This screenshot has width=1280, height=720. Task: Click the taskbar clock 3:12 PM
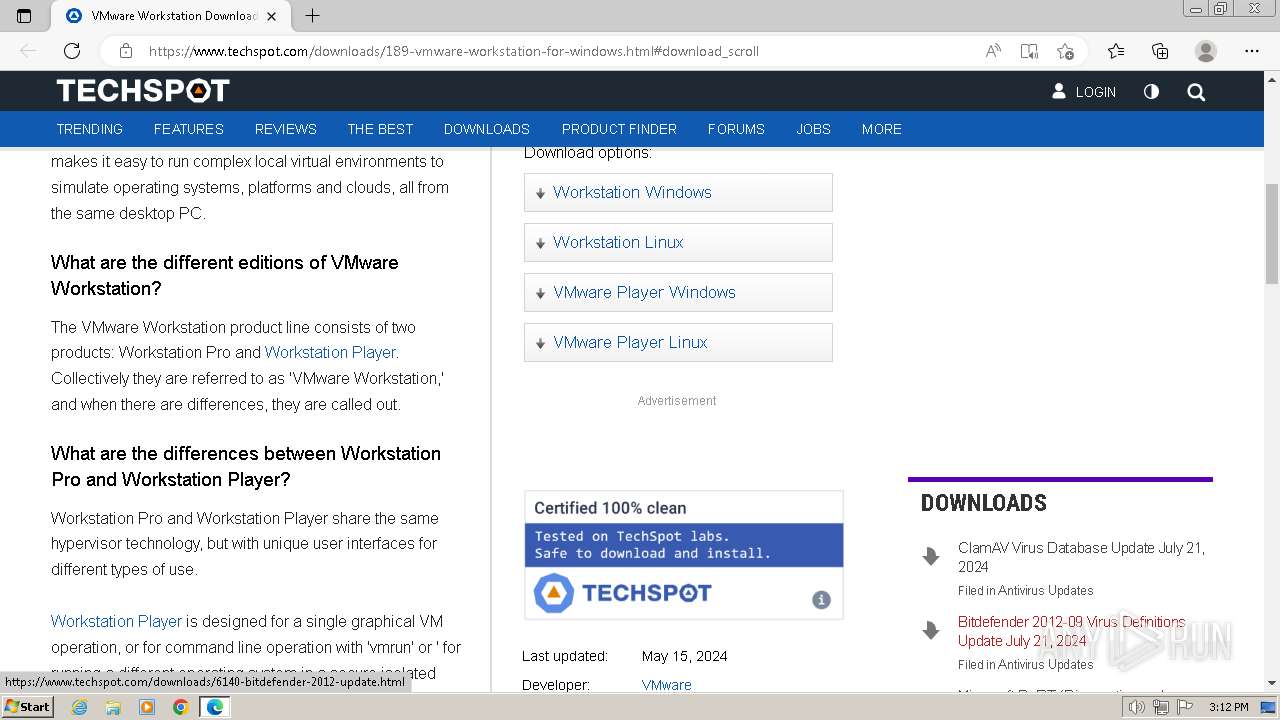click(x=1228, y=707)
